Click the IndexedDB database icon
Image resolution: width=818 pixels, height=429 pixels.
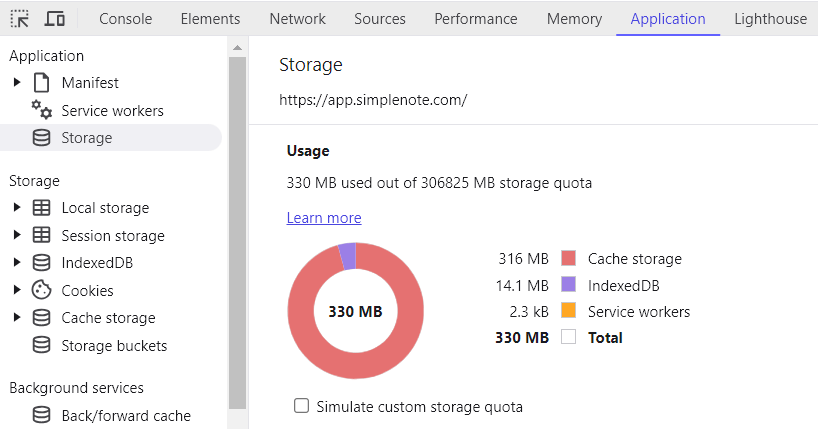click(x=42, y=263)
